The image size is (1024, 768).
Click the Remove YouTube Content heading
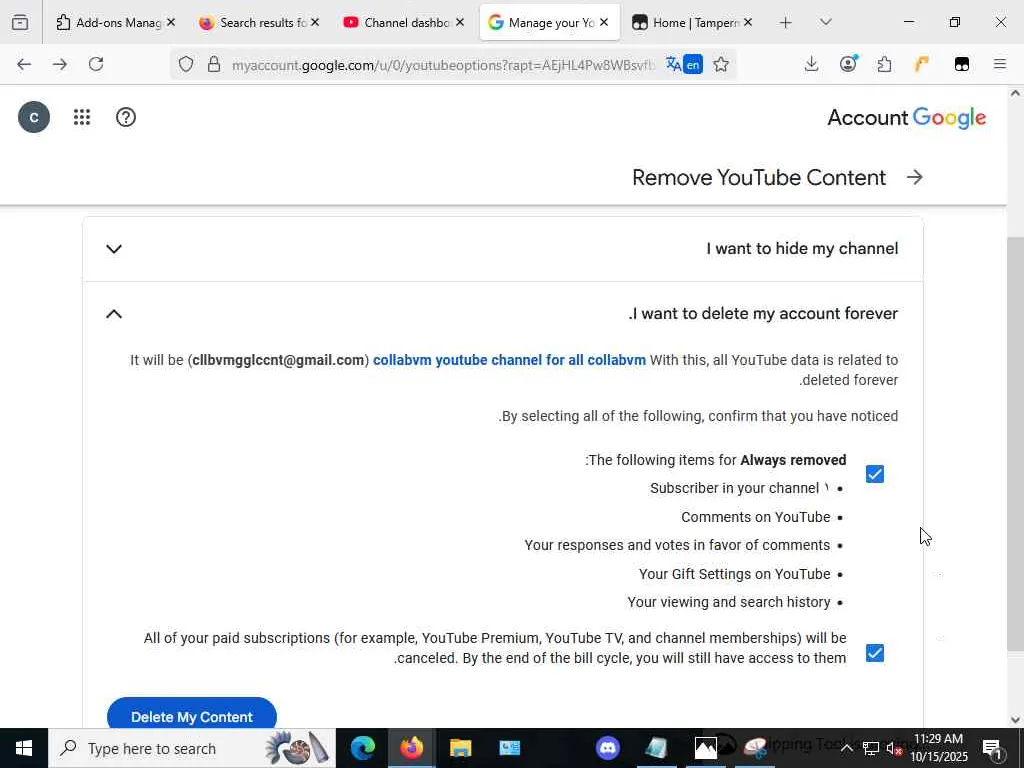click(759, 177)
